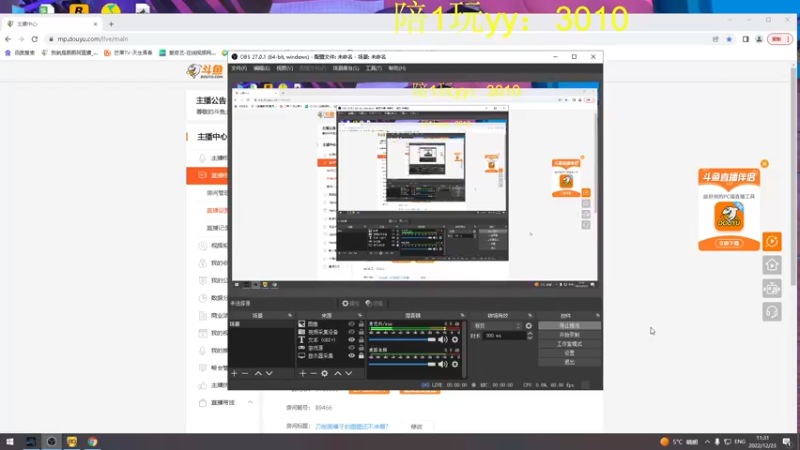The width and height of the screenshot is (800, 450).
Task: Open the OBS 视图(V) menu
Action: (x=285, y=68)
